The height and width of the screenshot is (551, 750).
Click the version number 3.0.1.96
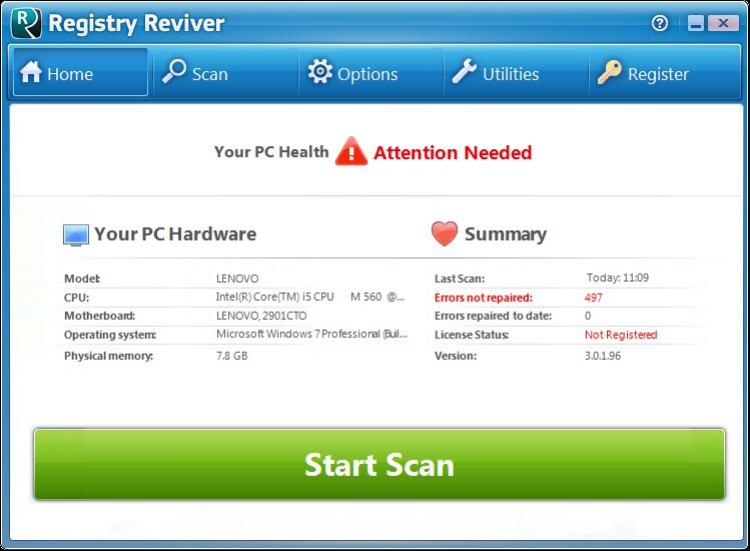click(603, 356)
